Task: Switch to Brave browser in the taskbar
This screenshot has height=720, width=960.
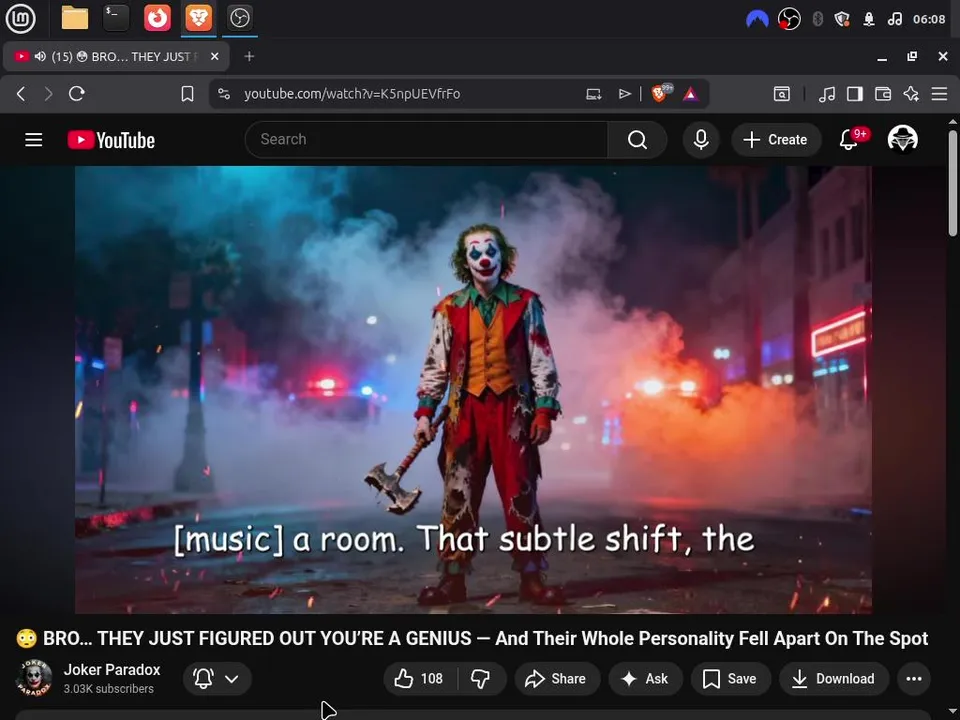Action: pos(198,18)
